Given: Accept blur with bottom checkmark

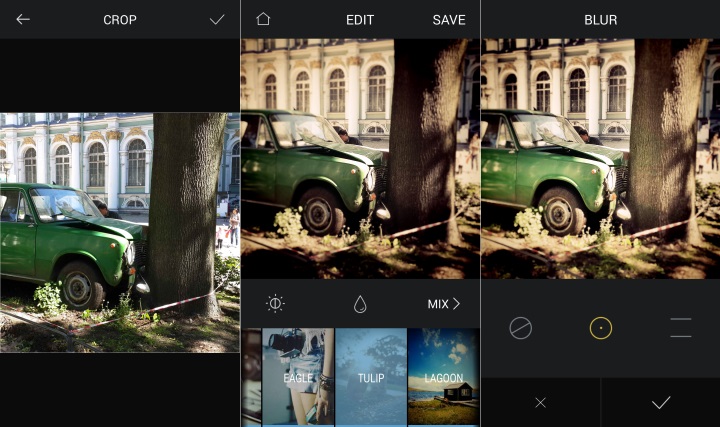Looking at the screenshot, I should [x=661, y=403].
